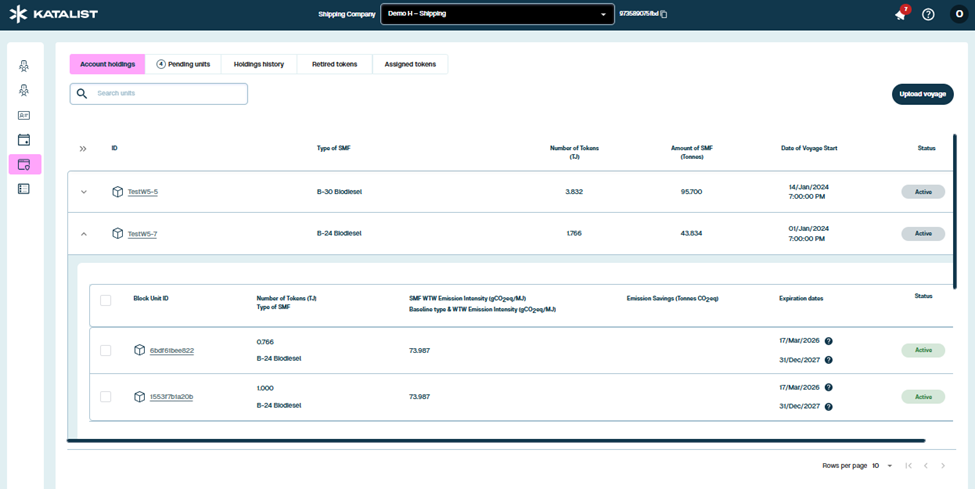Open notifications megaphone icon in header
975x489 pixels.
[x=900, y=14]
